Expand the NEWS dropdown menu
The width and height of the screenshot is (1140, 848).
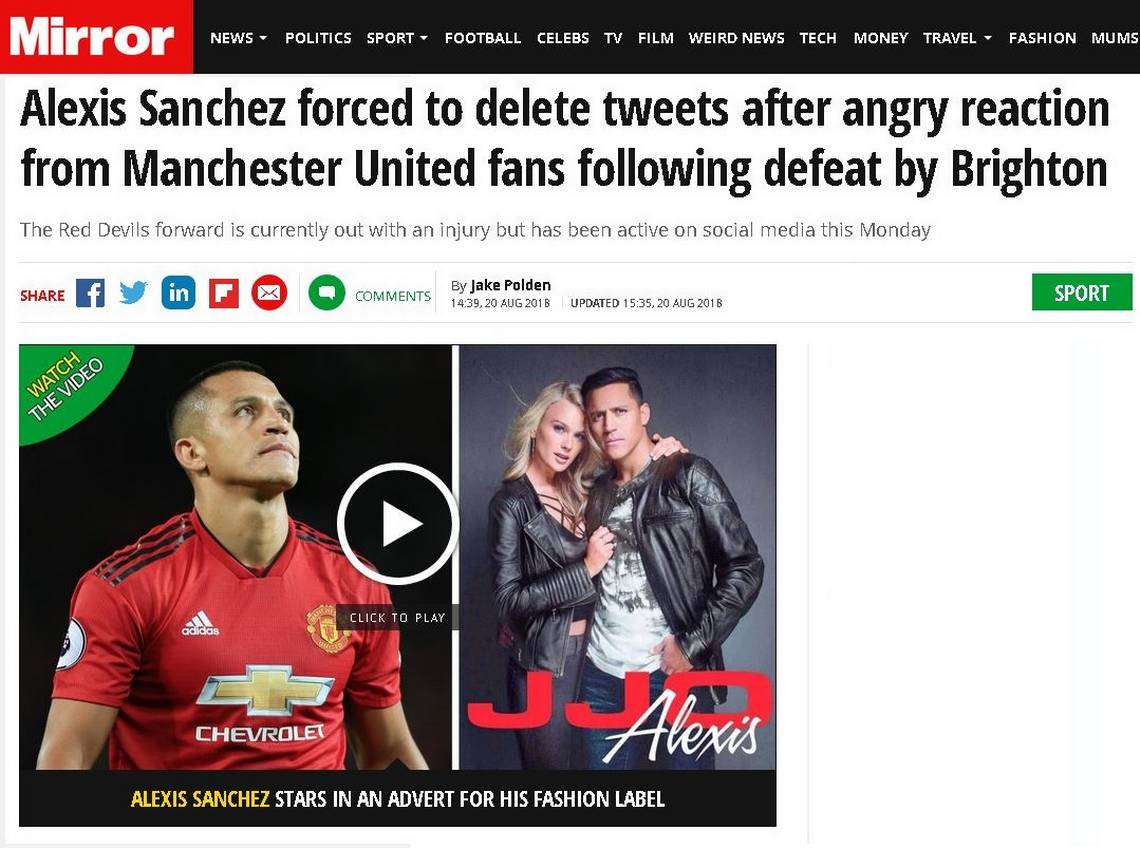tap(238, 38)
